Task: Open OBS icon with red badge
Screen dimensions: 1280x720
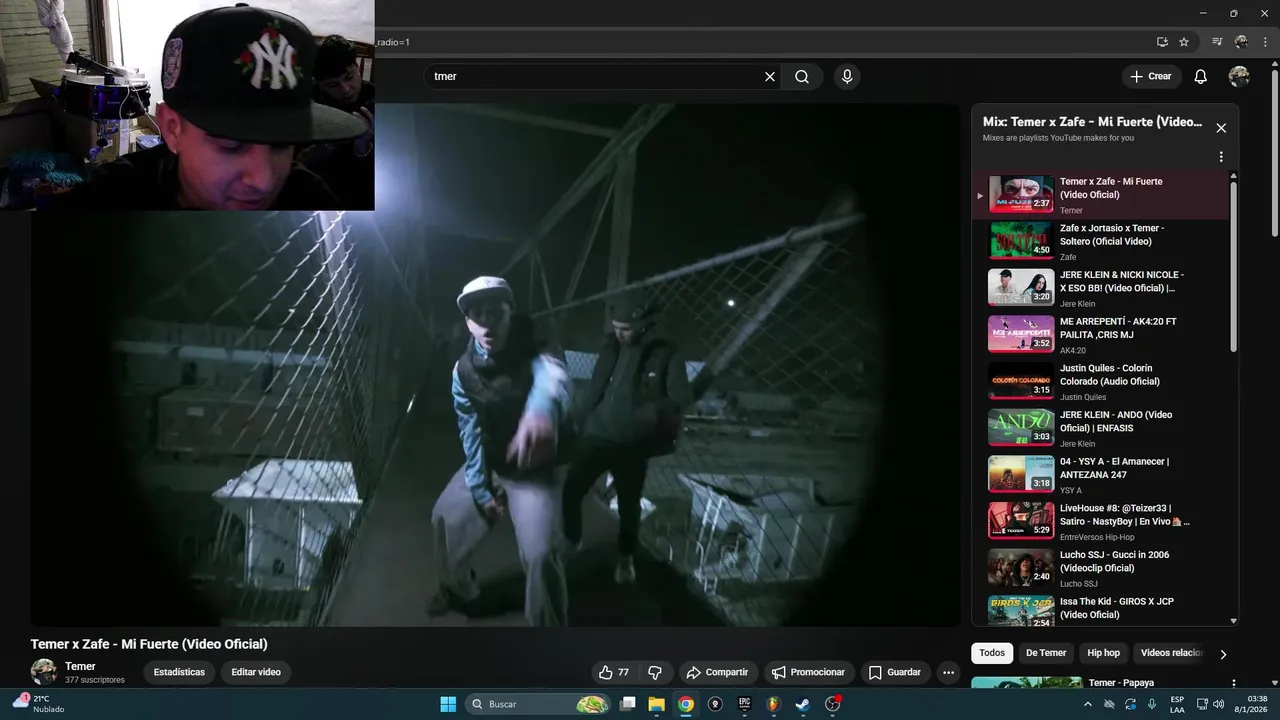Action: click(833, 704)
